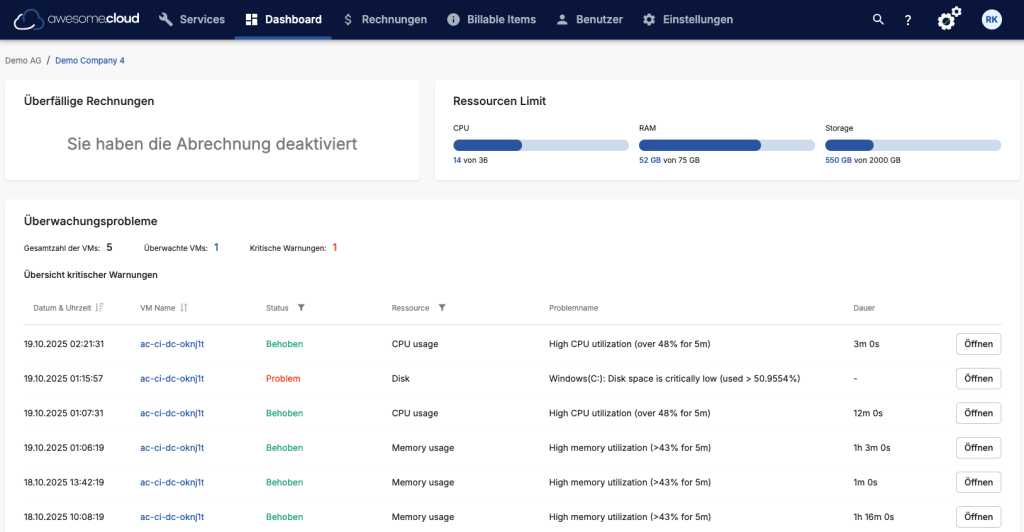1024x532 pixels.
Task: Click the RAM usage progress bar
Action: tap(727, 145)
